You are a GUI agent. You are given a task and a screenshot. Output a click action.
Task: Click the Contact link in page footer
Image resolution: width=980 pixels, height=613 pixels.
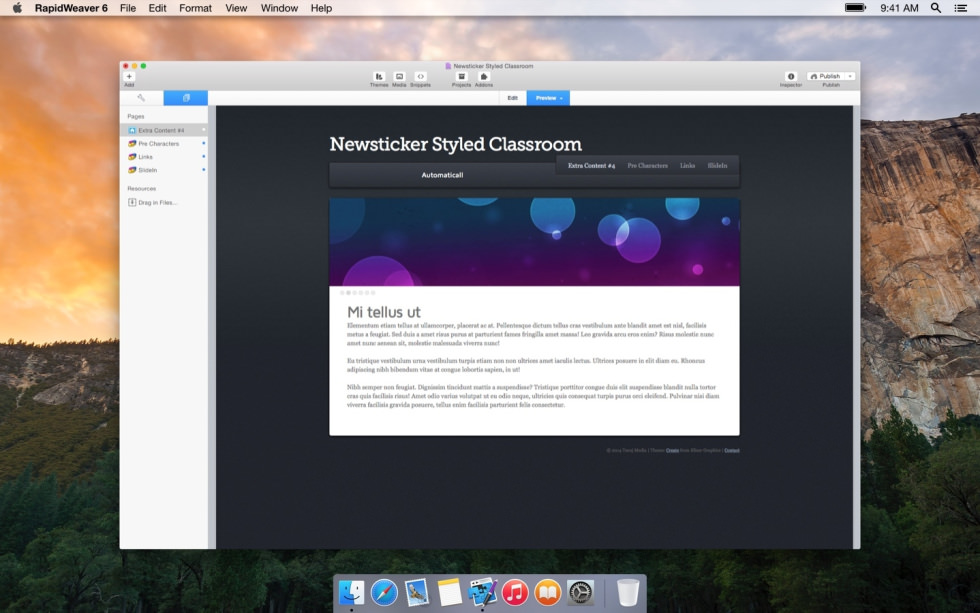[x=732, y=451]
